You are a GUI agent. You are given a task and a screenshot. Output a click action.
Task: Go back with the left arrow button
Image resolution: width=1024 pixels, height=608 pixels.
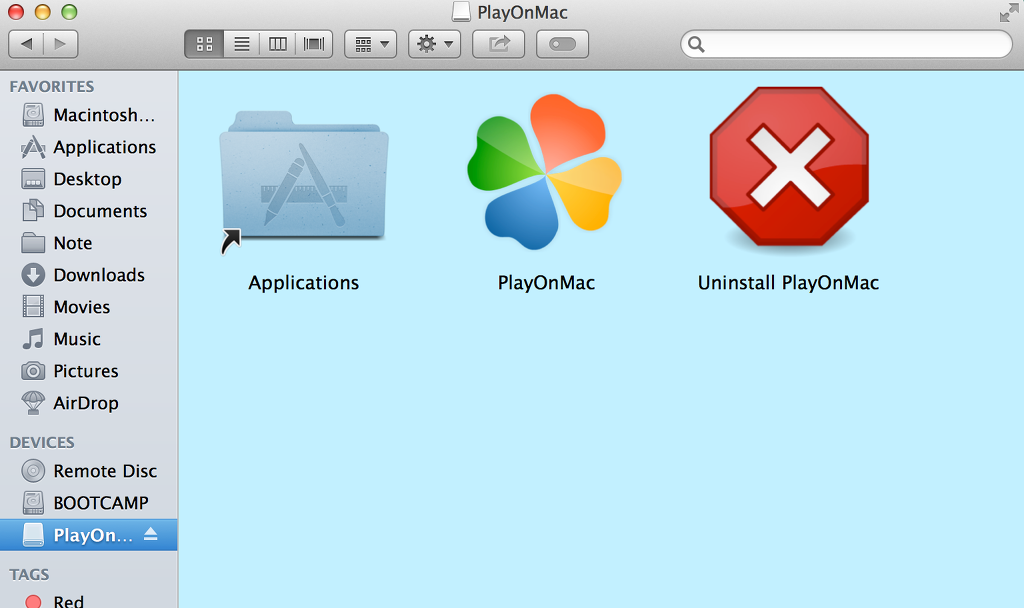pos(26,44)
